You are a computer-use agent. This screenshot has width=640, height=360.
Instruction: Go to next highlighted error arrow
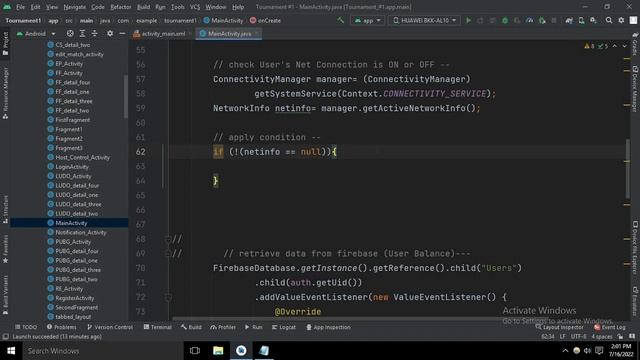tap(624, 46)
